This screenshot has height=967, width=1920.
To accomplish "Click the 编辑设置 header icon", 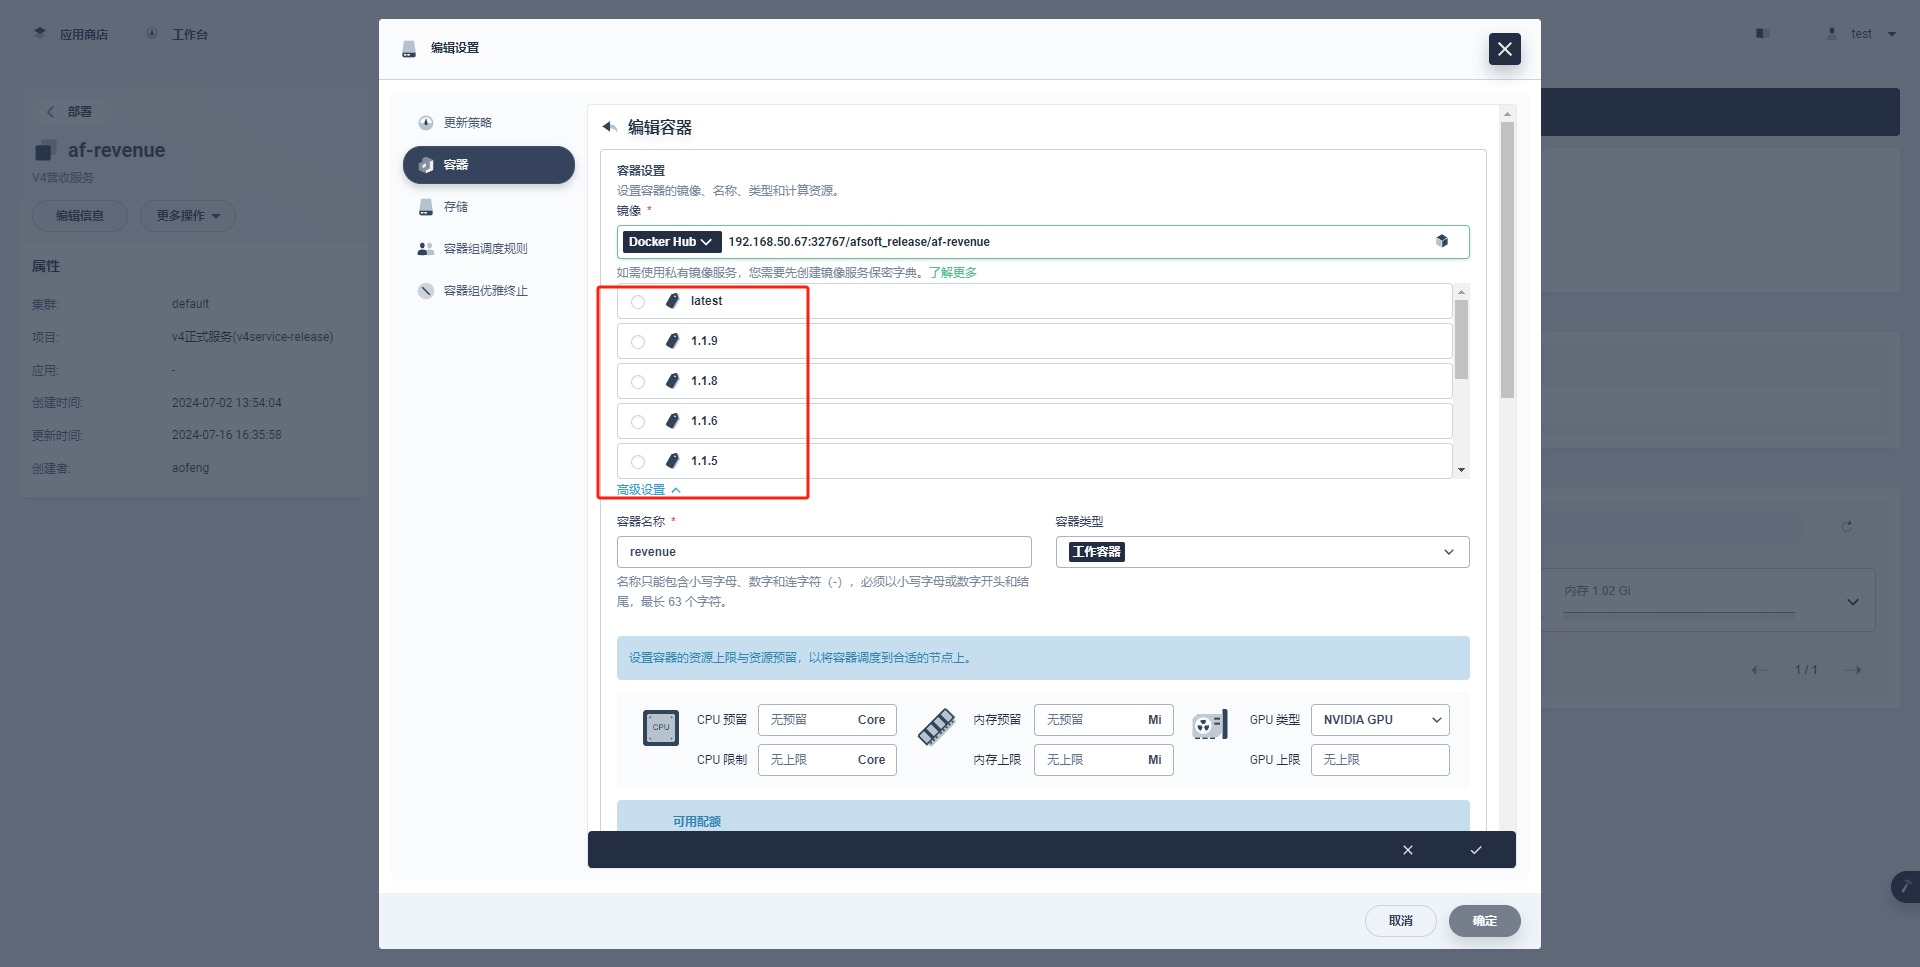I will (x=409, y=48).
